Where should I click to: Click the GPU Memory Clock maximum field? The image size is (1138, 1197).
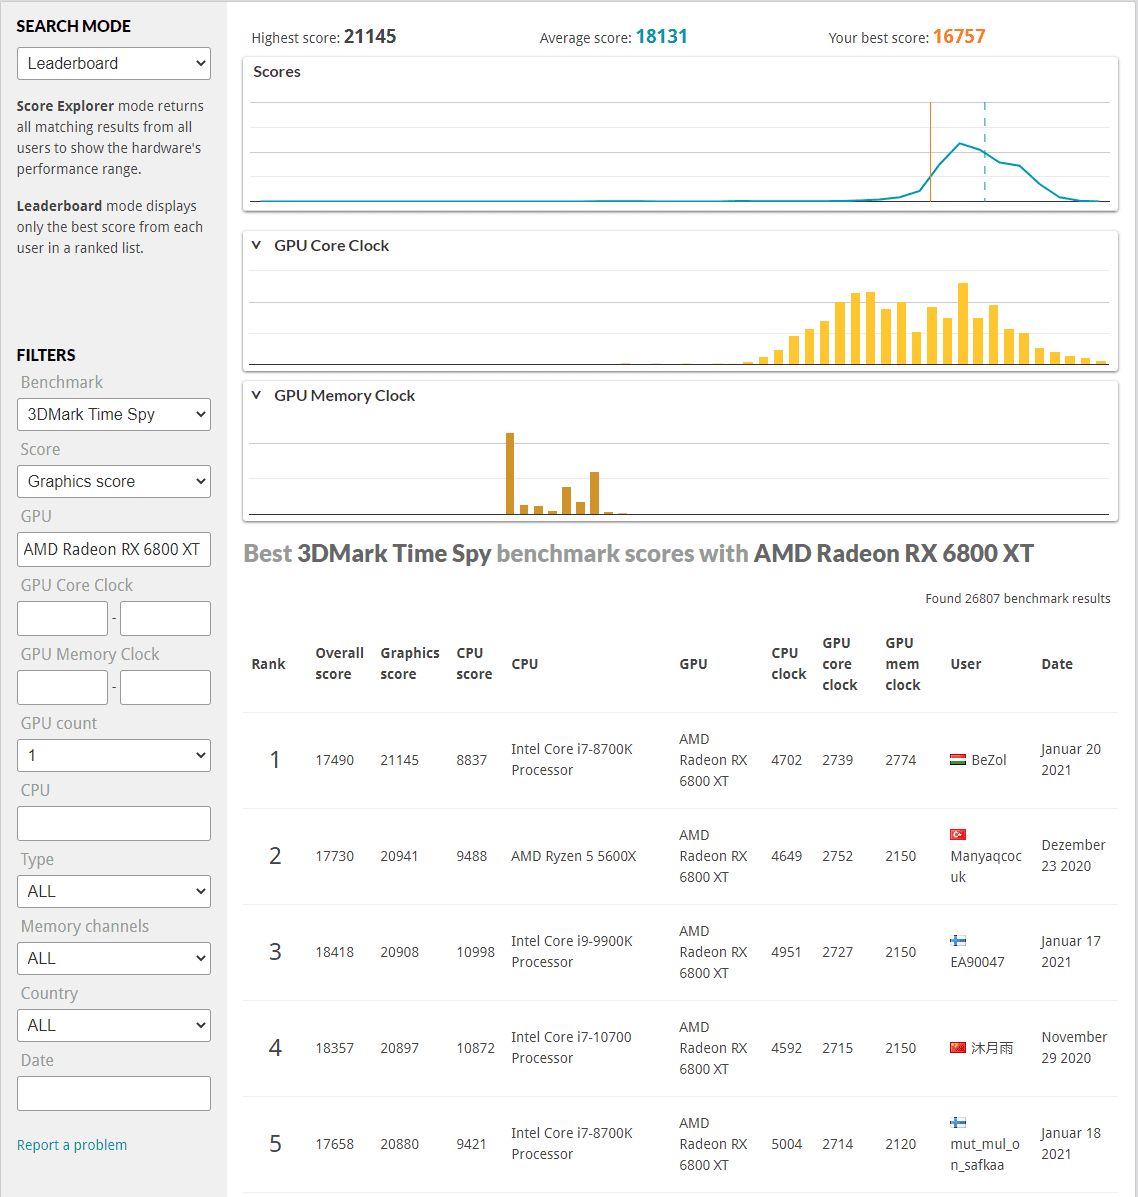point(165,687)
